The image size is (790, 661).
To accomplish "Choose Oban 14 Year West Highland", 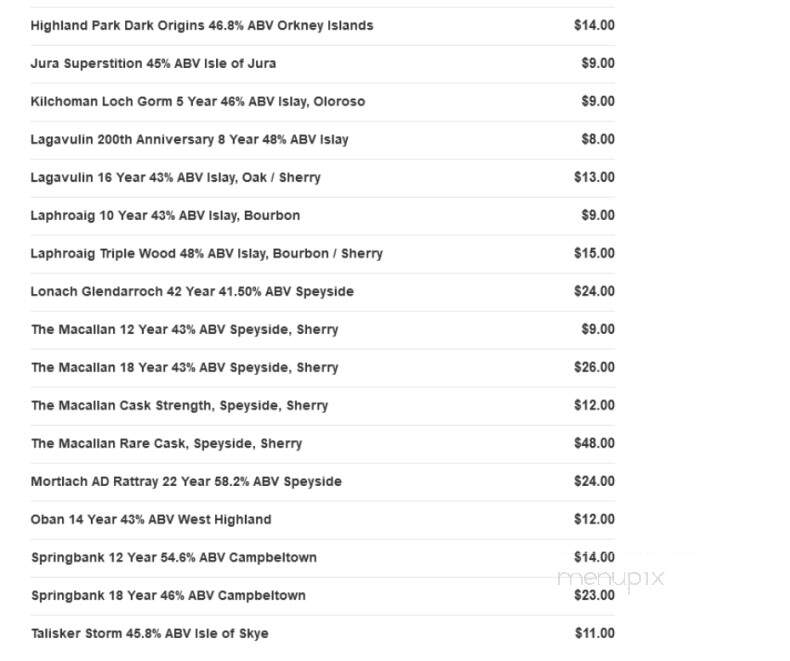I will tap(322, 520).
